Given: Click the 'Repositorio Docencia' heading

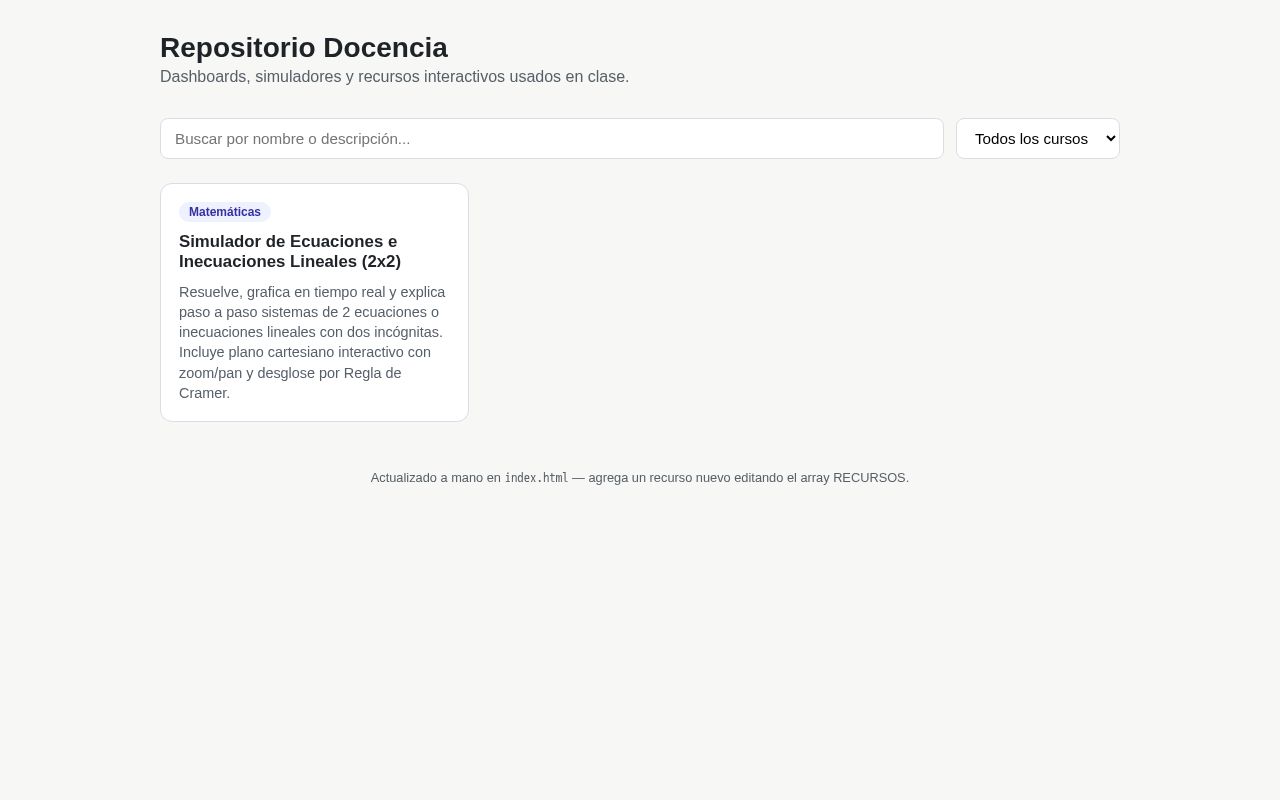Looking at the screenshot, I should 304,47.
